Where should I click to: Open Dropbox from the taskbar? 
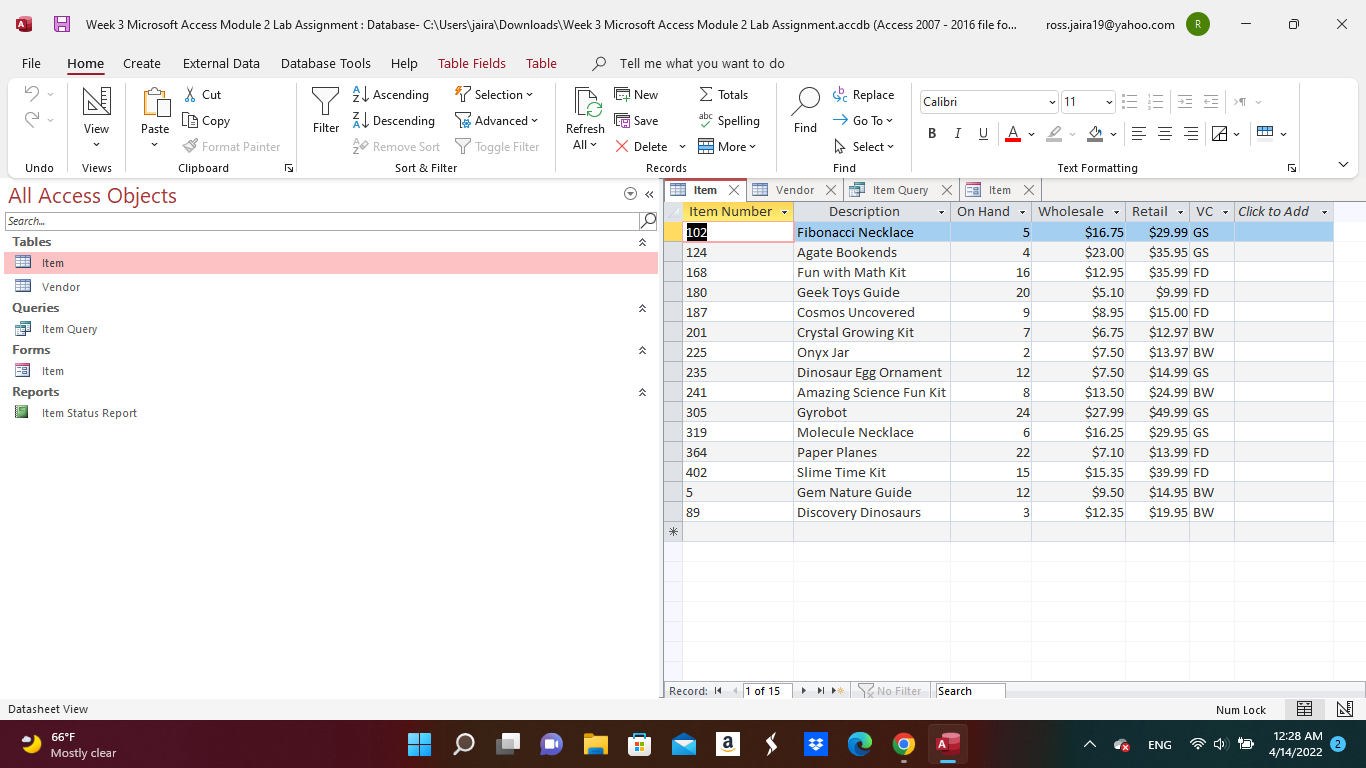click(x=816, y=744)
